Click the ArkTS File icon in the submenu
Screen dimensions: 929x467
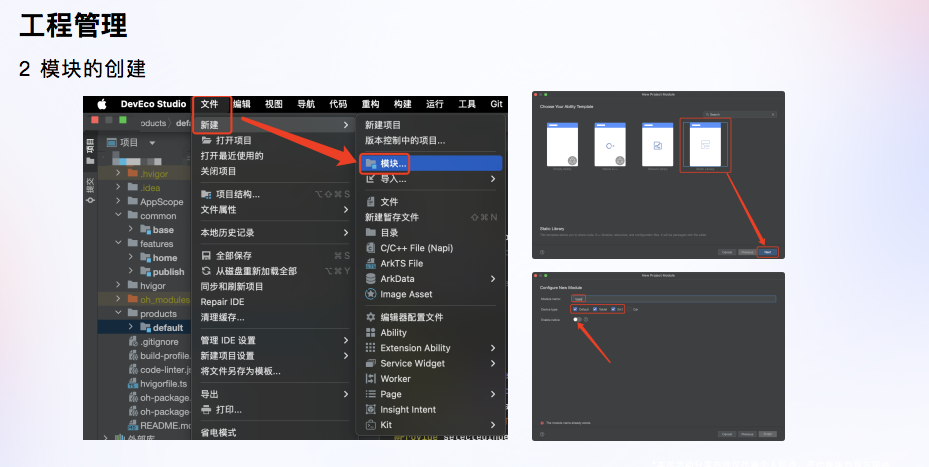370,263
